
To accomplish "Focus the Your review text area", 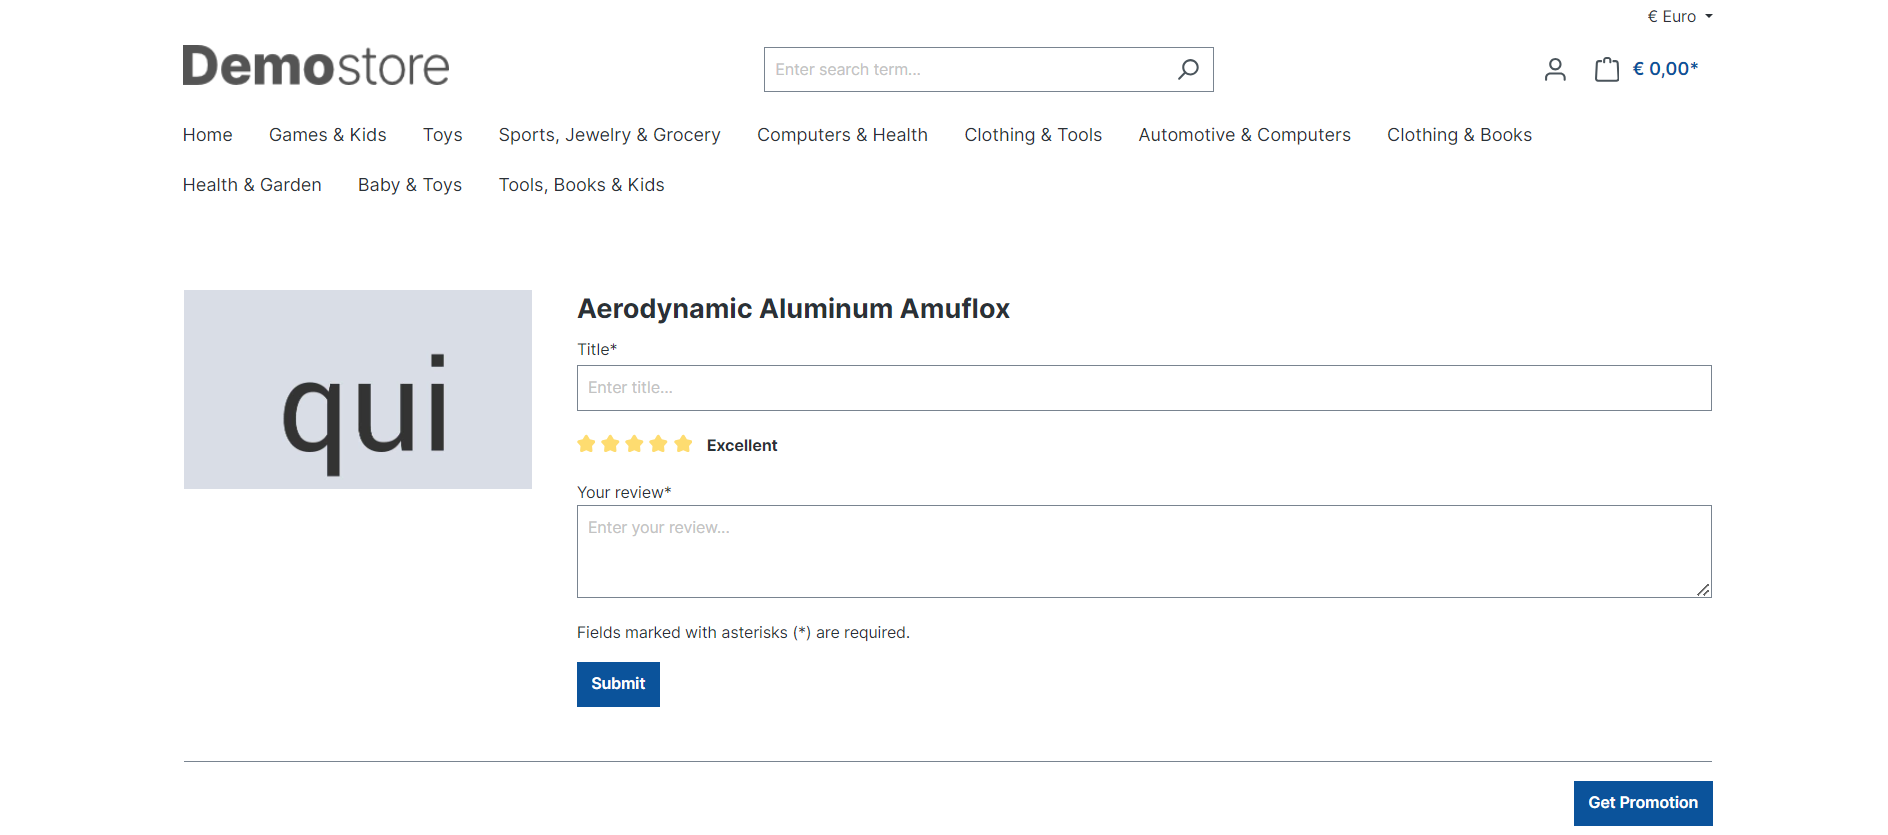I will pos(1144,551).
